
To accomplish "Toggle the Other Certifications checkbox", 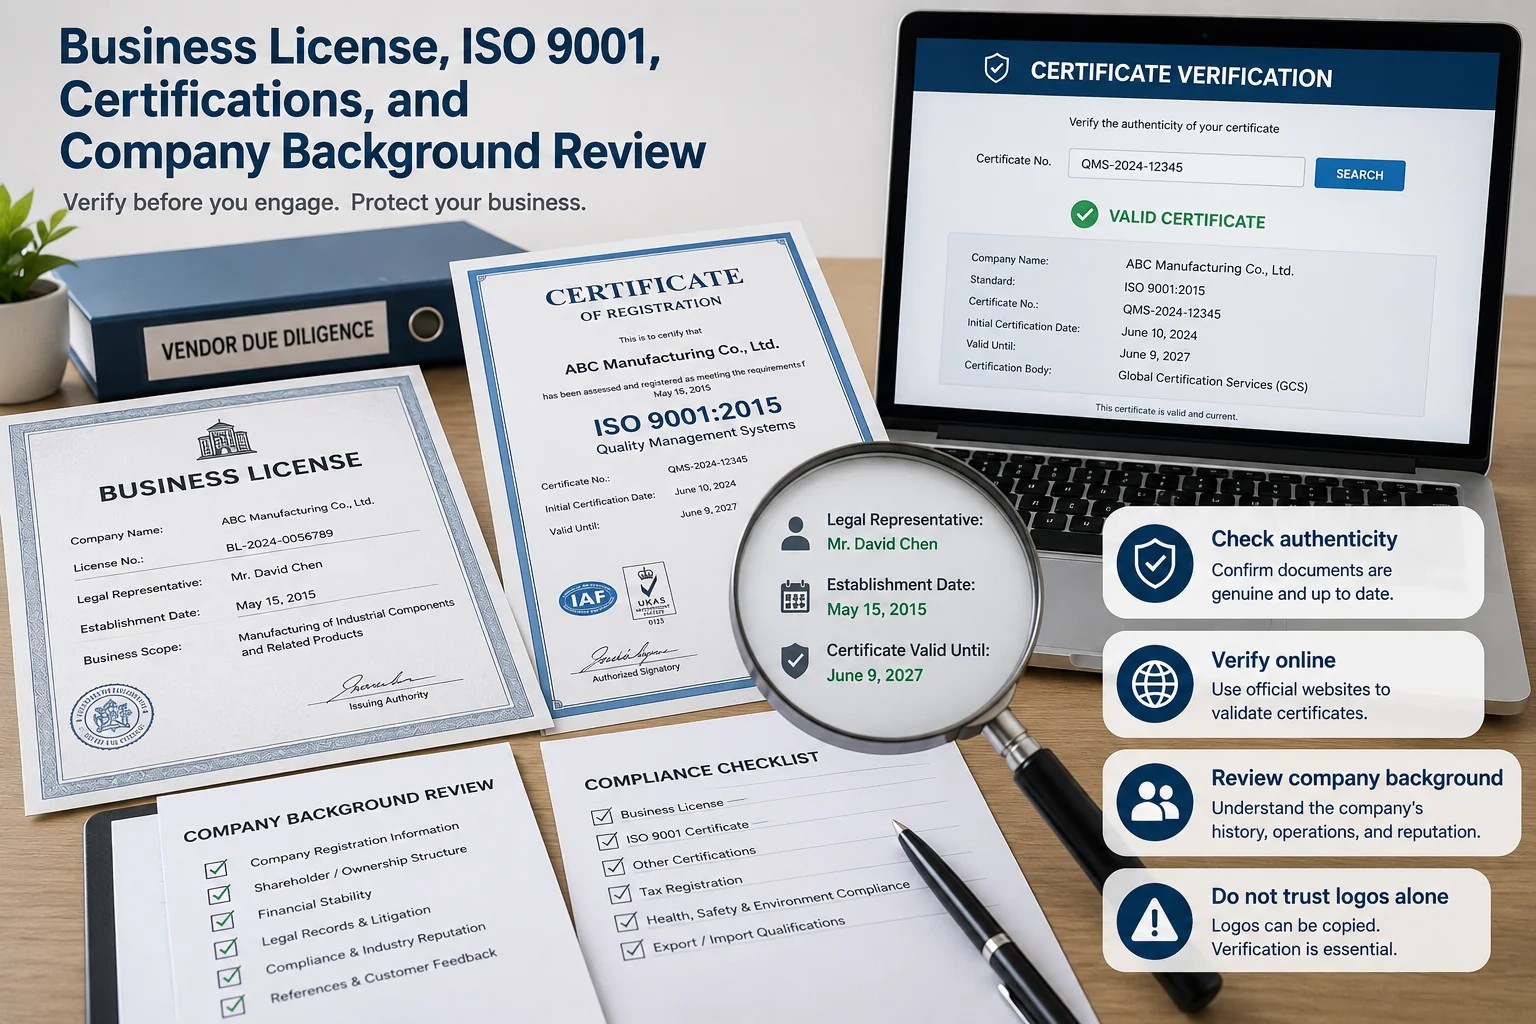I will click(614, 867).
